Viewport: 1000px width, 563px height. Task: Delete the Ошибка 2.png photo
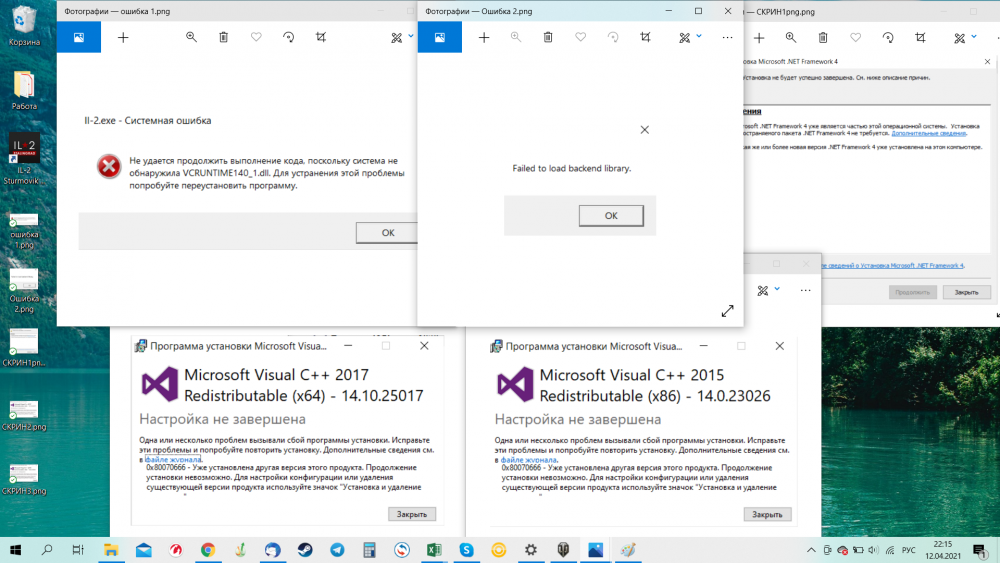point(548,38)
